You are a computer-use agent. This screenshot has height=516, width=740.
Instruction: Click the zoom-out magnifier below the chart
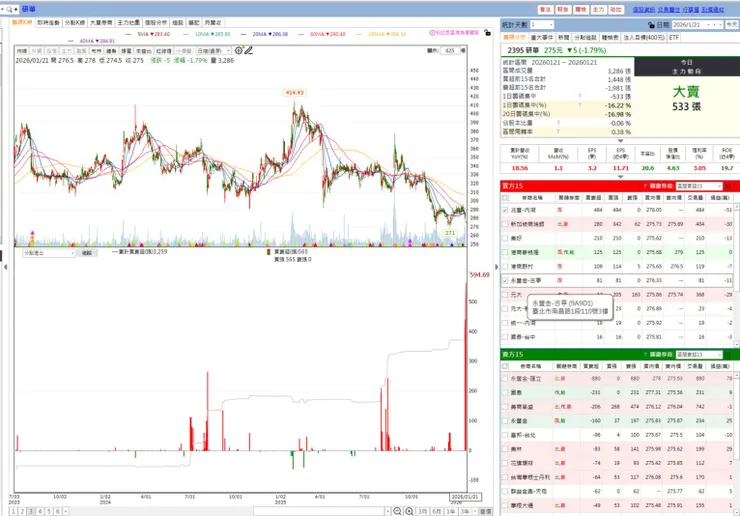point(397,511)
